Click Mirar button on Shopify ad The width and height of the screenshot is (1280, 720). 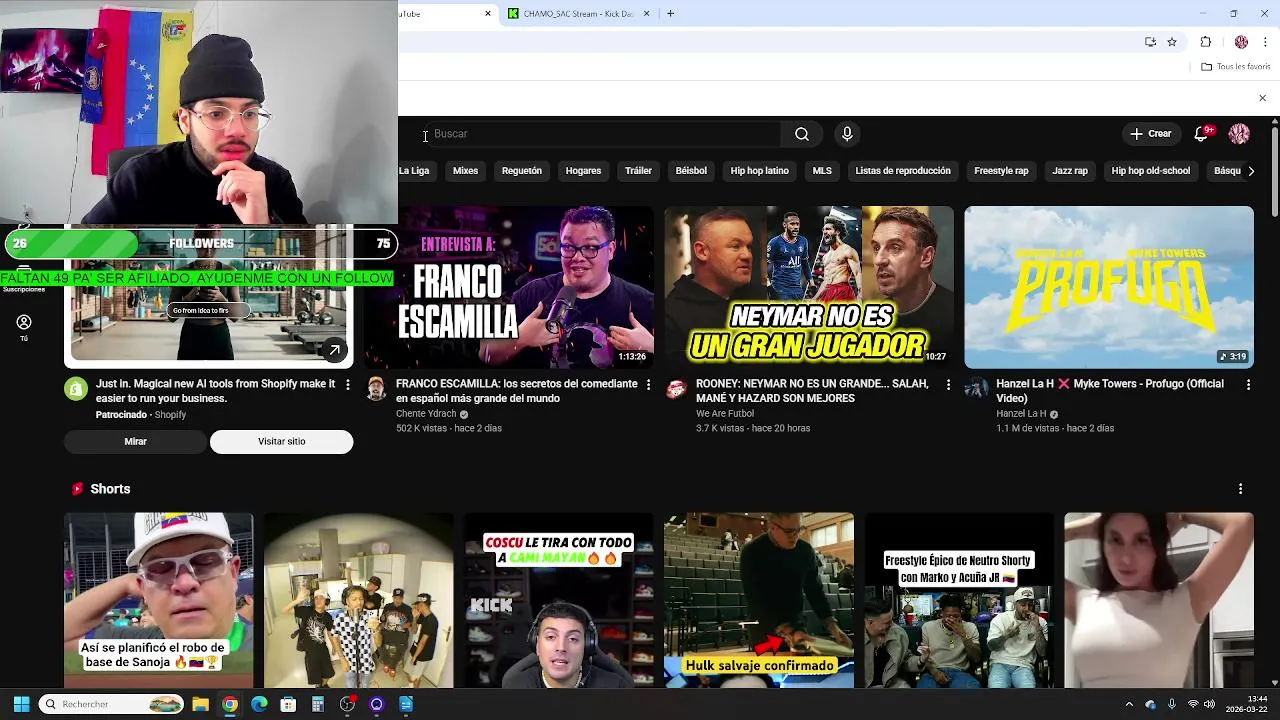point(135,442)
